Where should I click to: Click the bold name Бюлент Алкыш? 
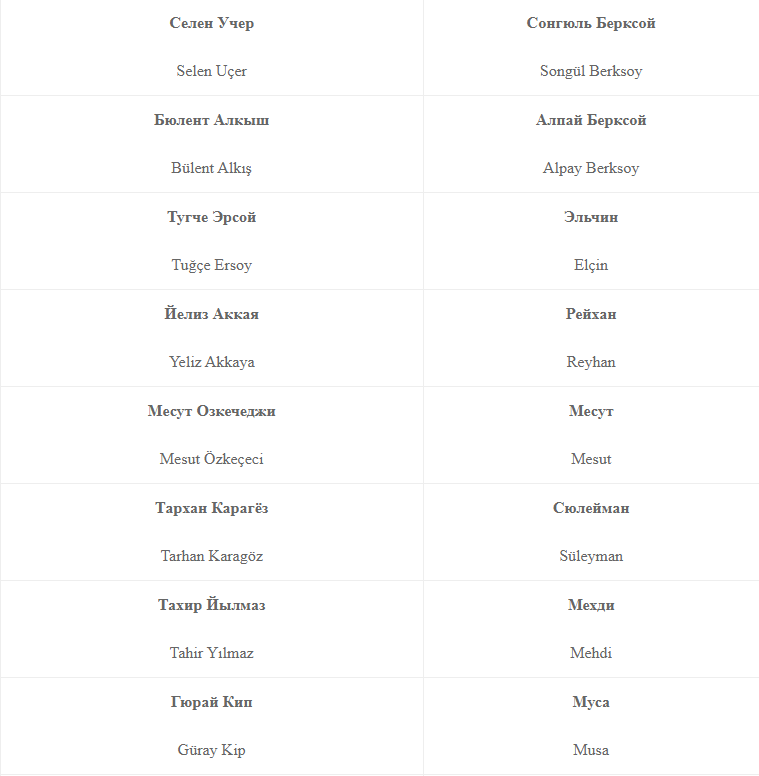click(211, 120)
